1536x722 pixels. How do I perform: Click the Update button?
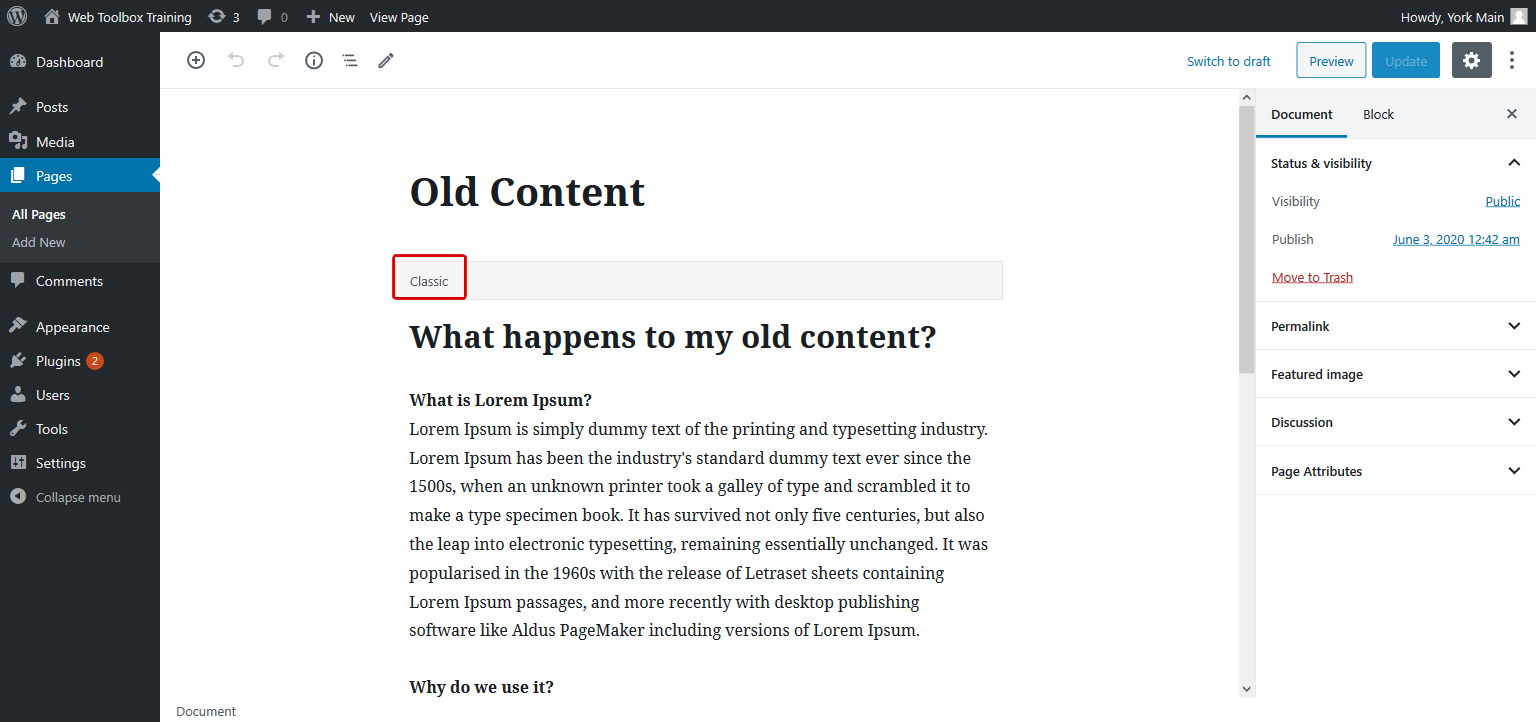(1405, 60)
